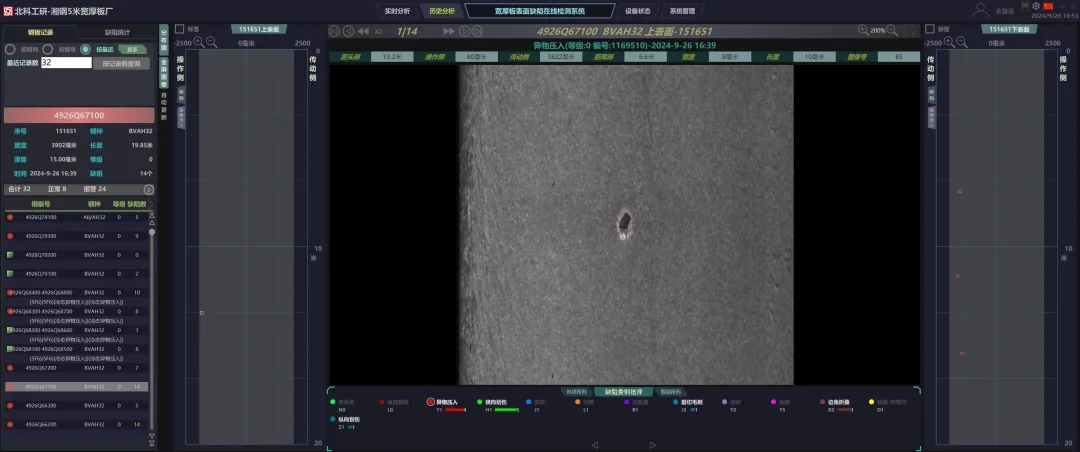1080x452 pixels.
Task: Go to next page of defect categories
Action: click(x=652, y=445)
